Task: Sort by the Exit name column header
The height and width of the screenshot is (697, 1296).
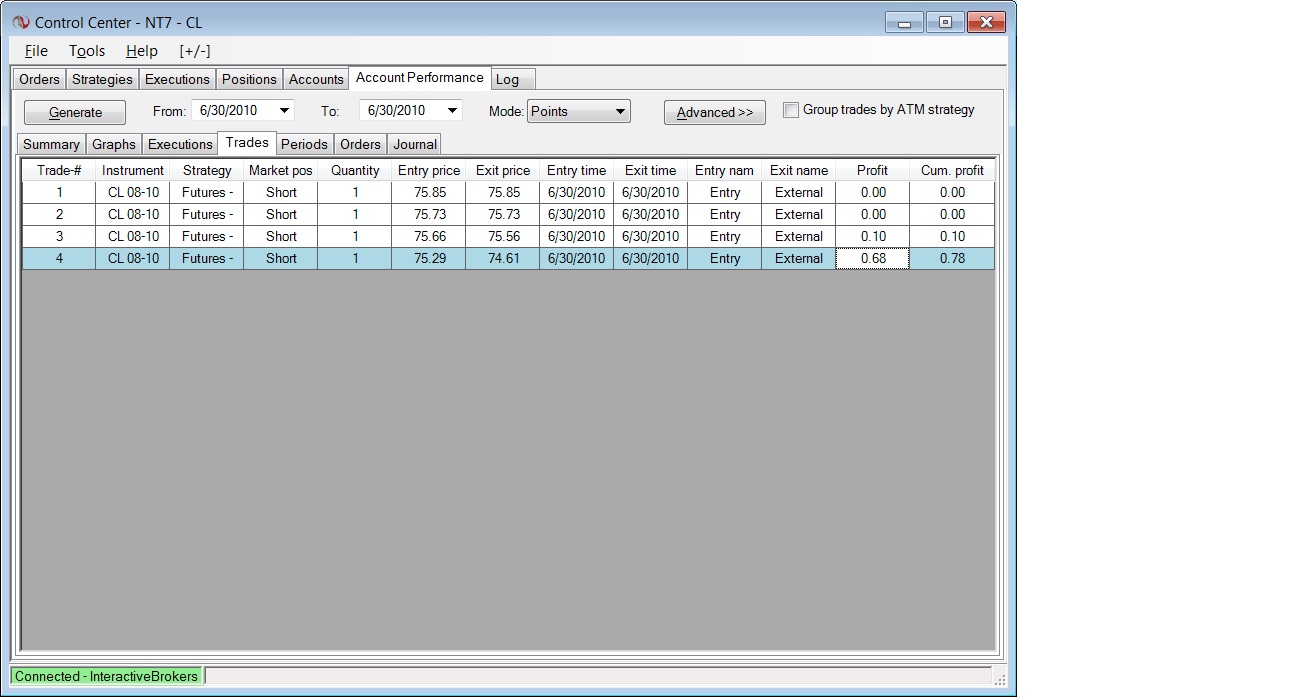Action: [799, 170]
